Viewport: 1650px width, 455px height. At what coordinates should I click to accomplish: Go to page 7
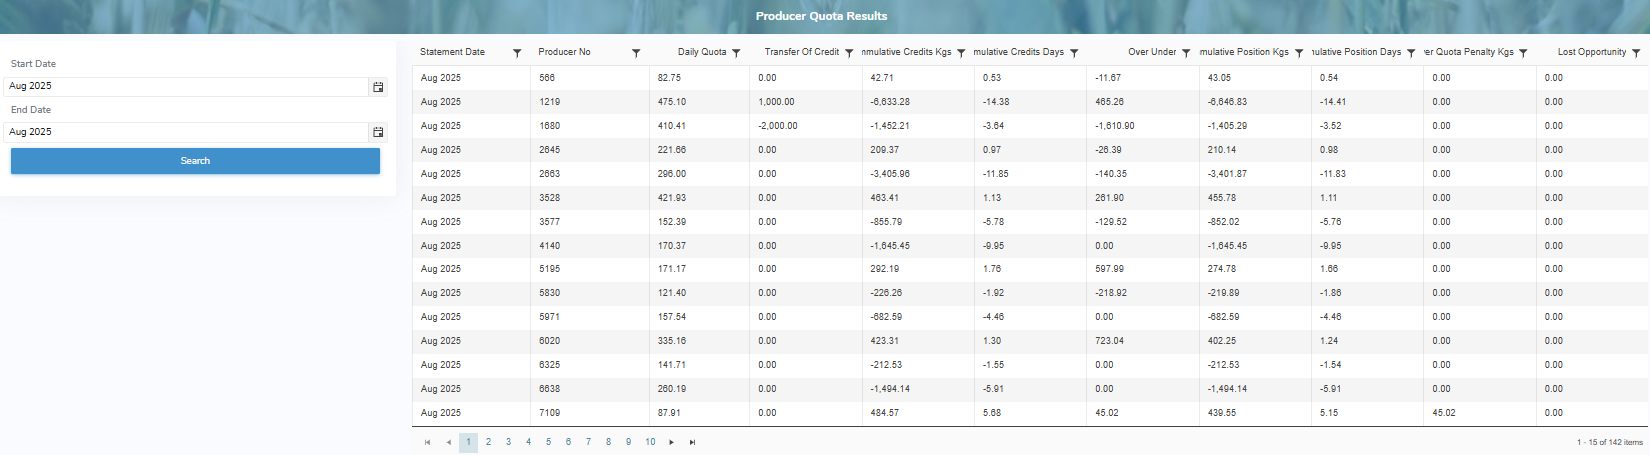588,442
